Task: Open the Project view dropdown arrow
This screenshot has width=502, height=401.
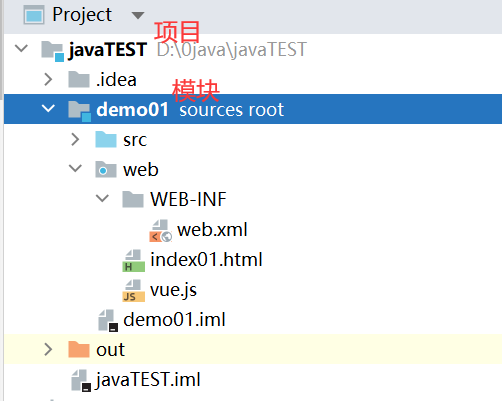Action: pyautogui.click(x=138, y=15)
